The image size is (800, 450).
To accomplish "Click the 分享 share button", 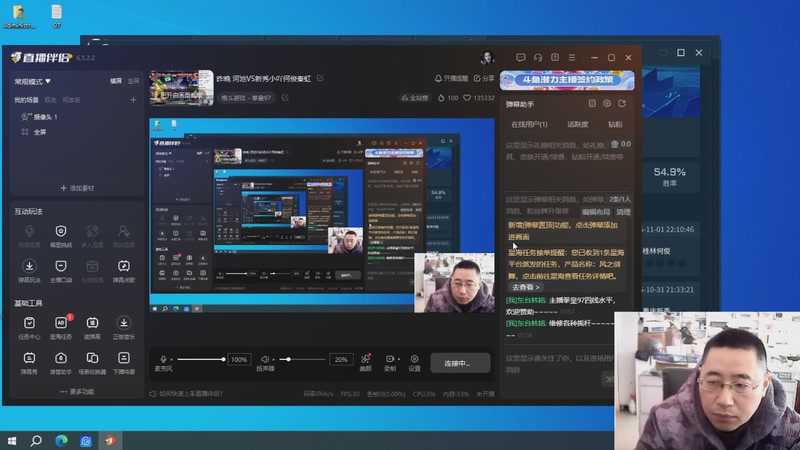I will click(x=484, y=78).
